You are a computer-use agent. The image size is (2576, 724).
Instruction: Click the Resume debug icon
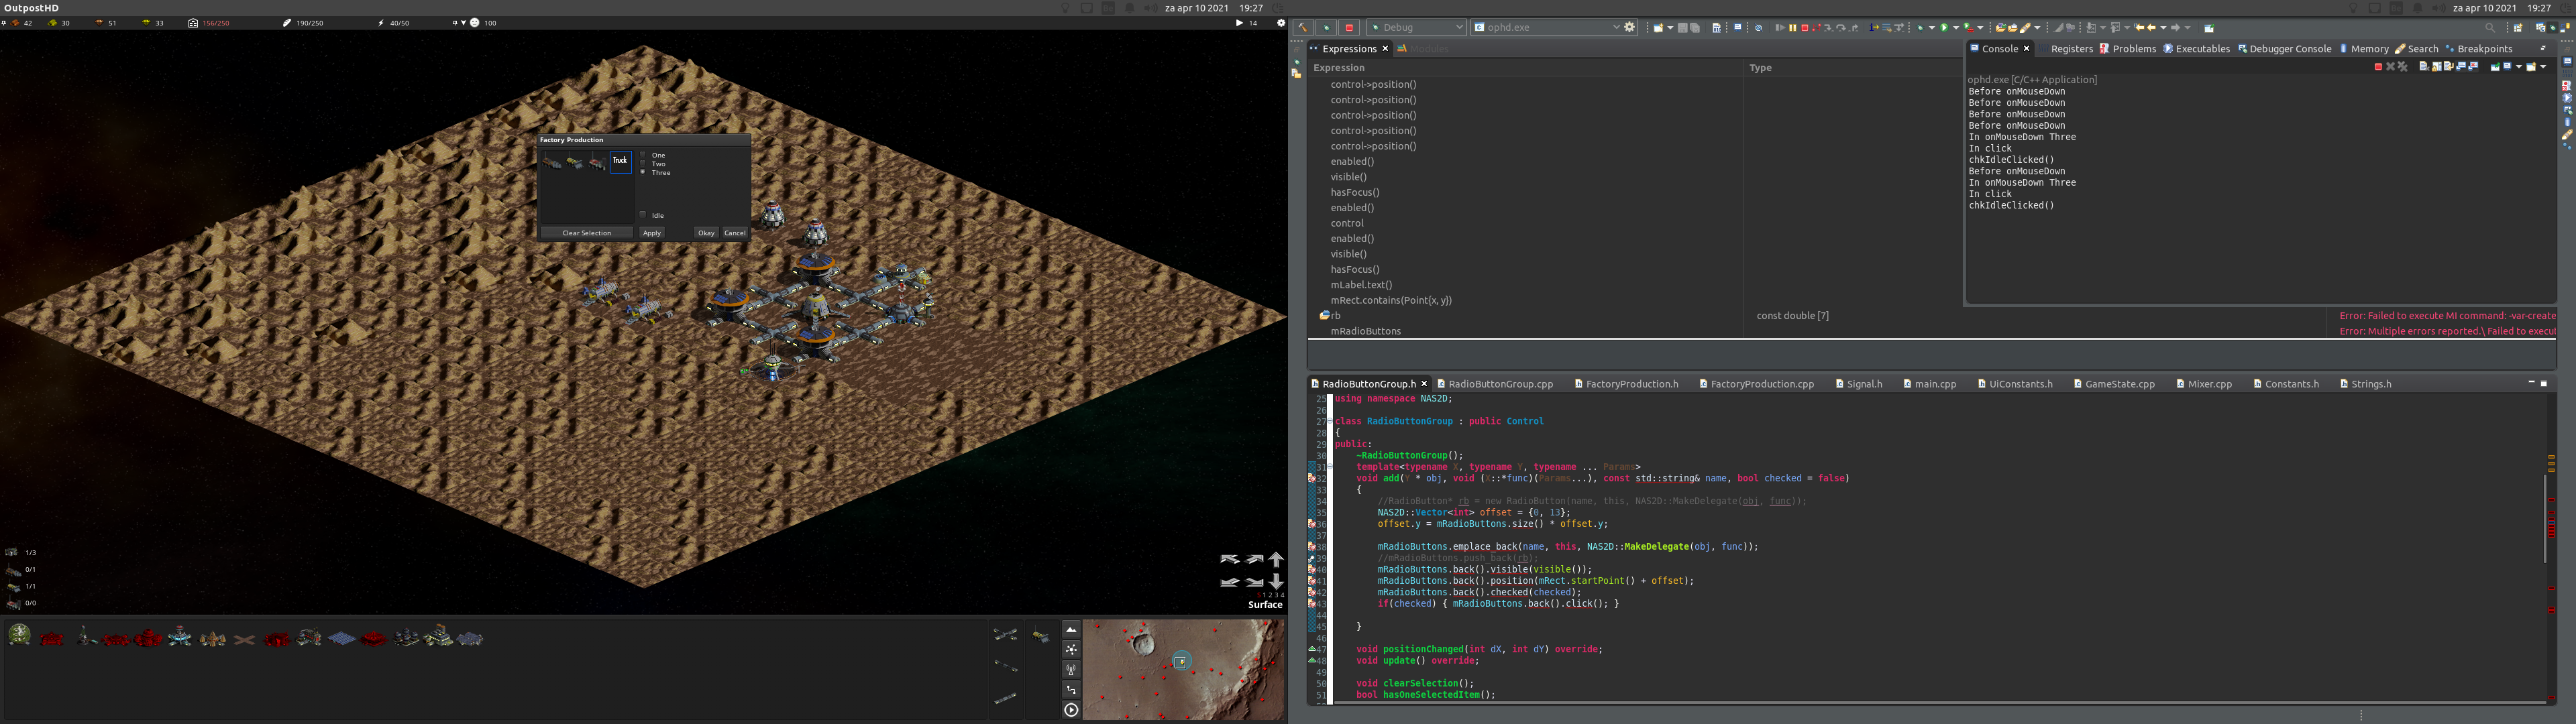pos(1782,28)
